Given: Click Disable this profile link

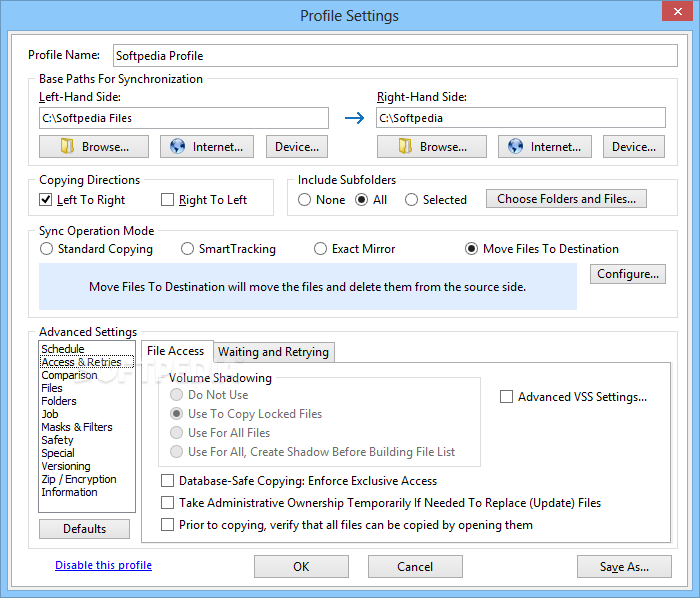Looking at the screenshot, I should click(104, 565).
